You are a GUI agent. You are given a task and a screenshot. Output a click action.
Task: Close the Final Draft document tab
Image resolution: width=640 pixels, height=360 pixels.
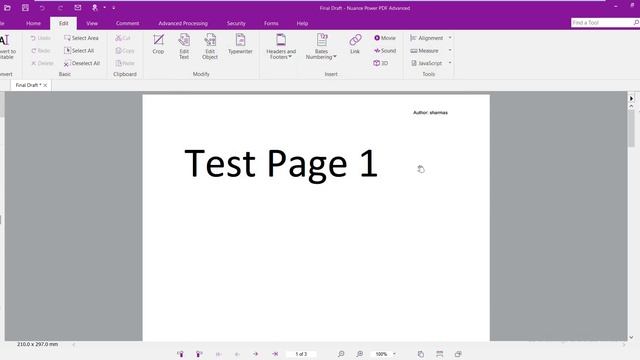[x=45, y=85]
